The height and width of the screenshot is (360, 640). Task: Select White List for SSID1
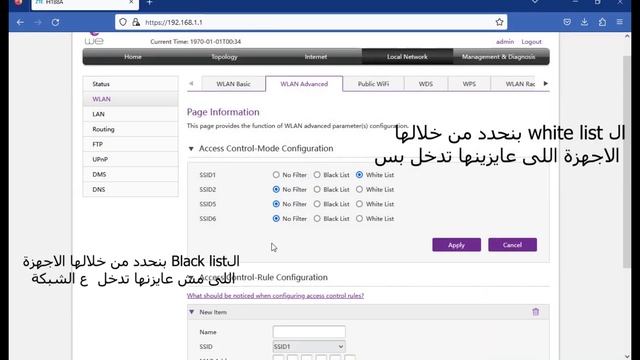[359, 175]
